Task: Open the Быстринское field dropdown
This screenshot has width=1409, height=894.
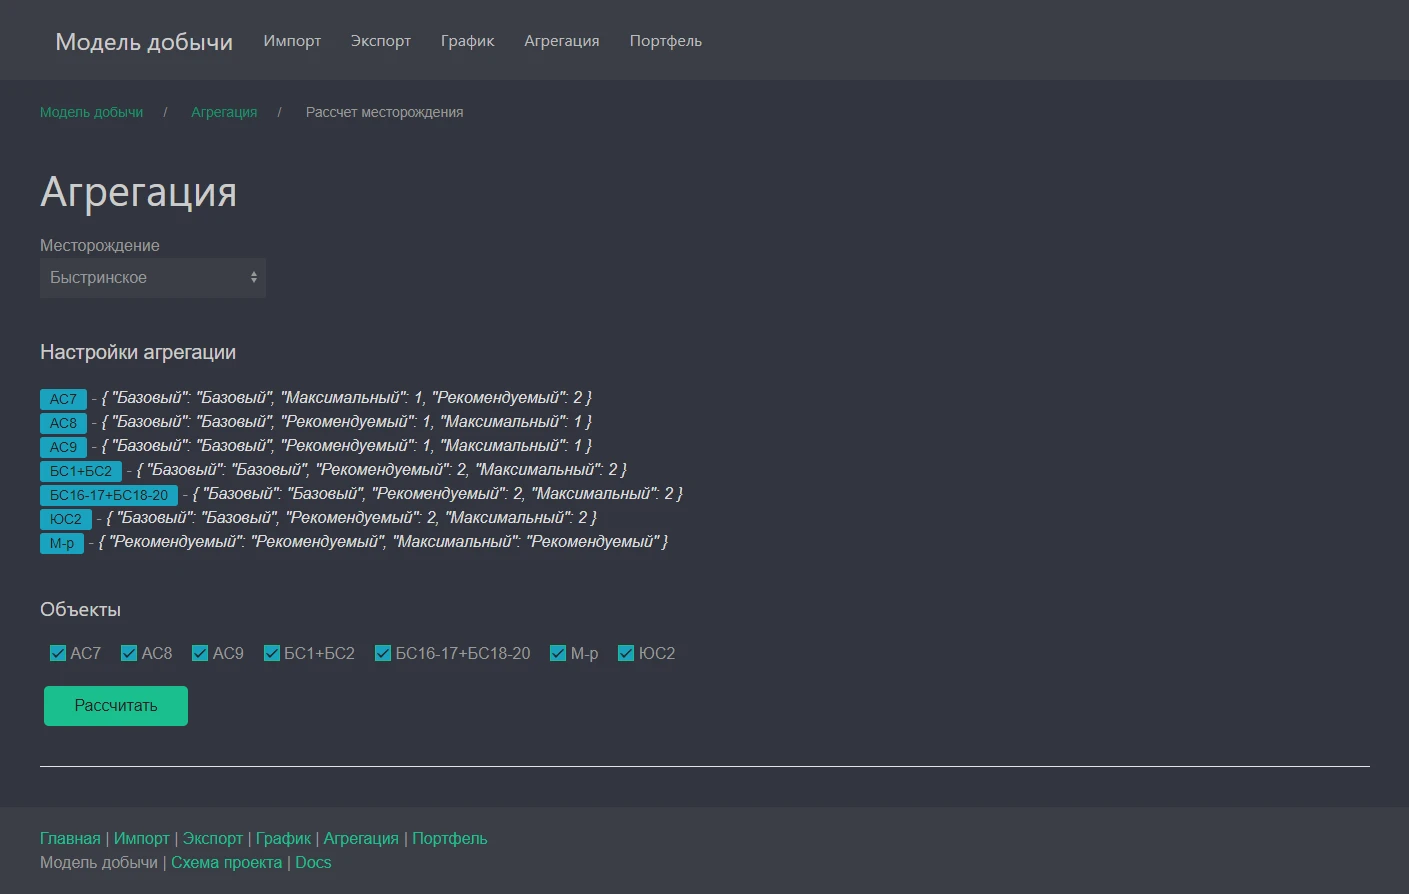Action: coord(152,278)
